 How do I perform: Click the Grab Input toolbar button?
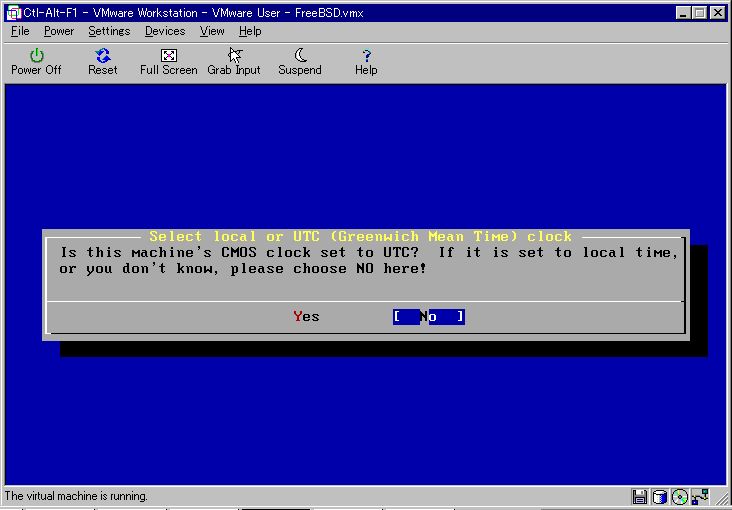click(234, 62)
